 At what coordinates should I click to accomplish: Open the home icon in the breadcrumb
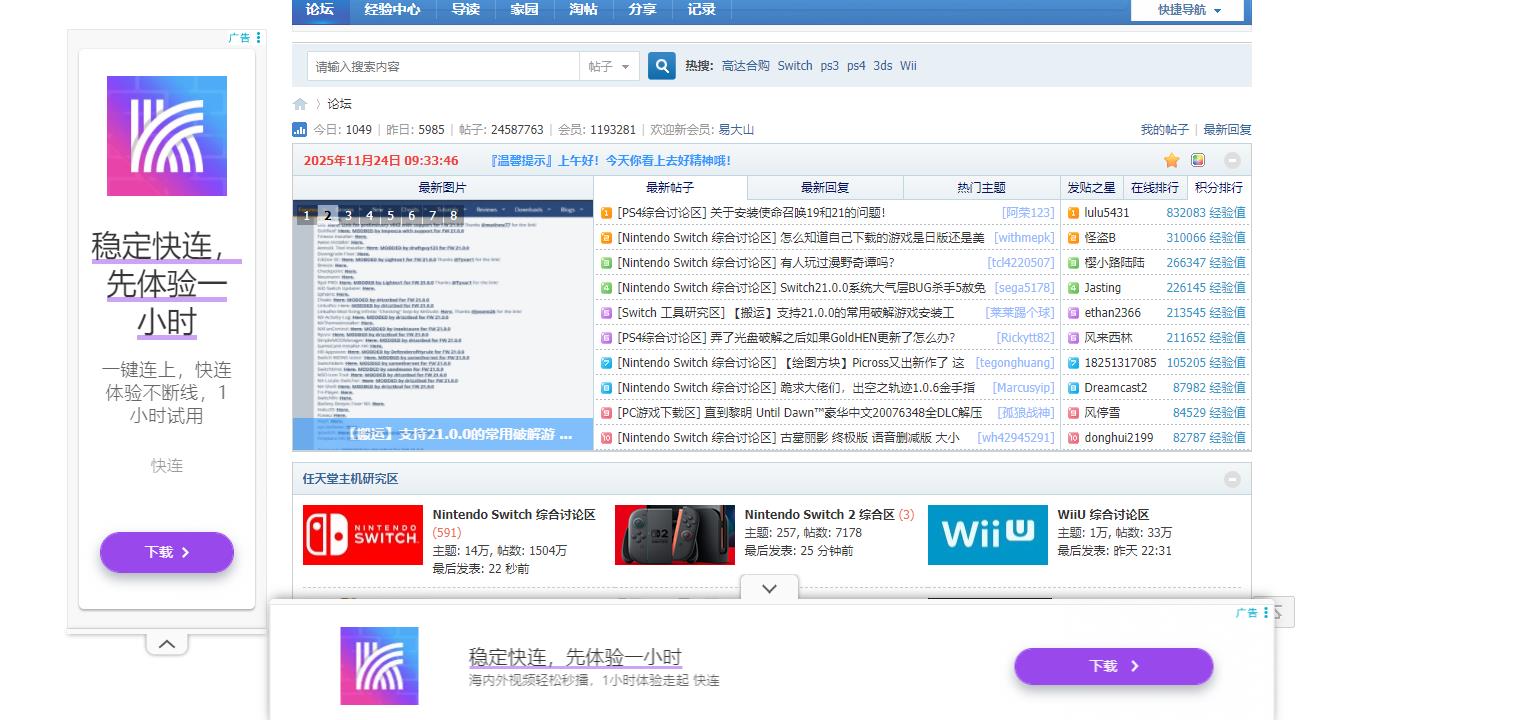tap(300, 104)
